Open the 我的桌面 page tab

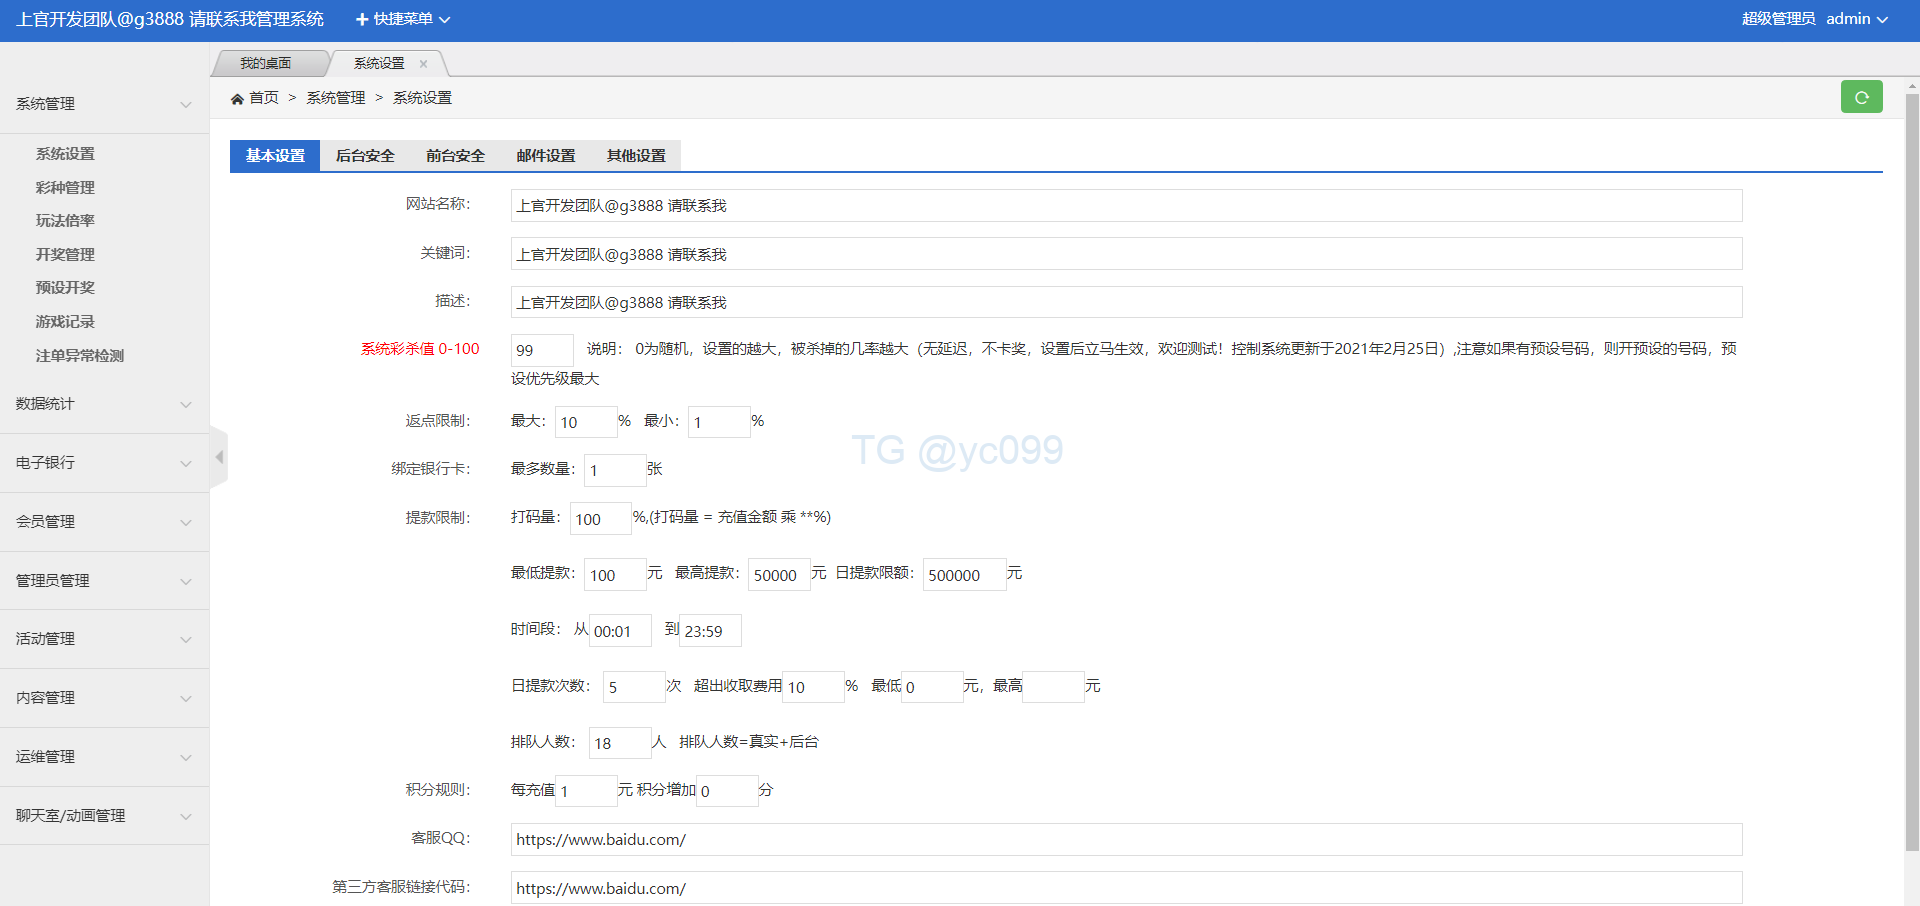click(266, 64)
